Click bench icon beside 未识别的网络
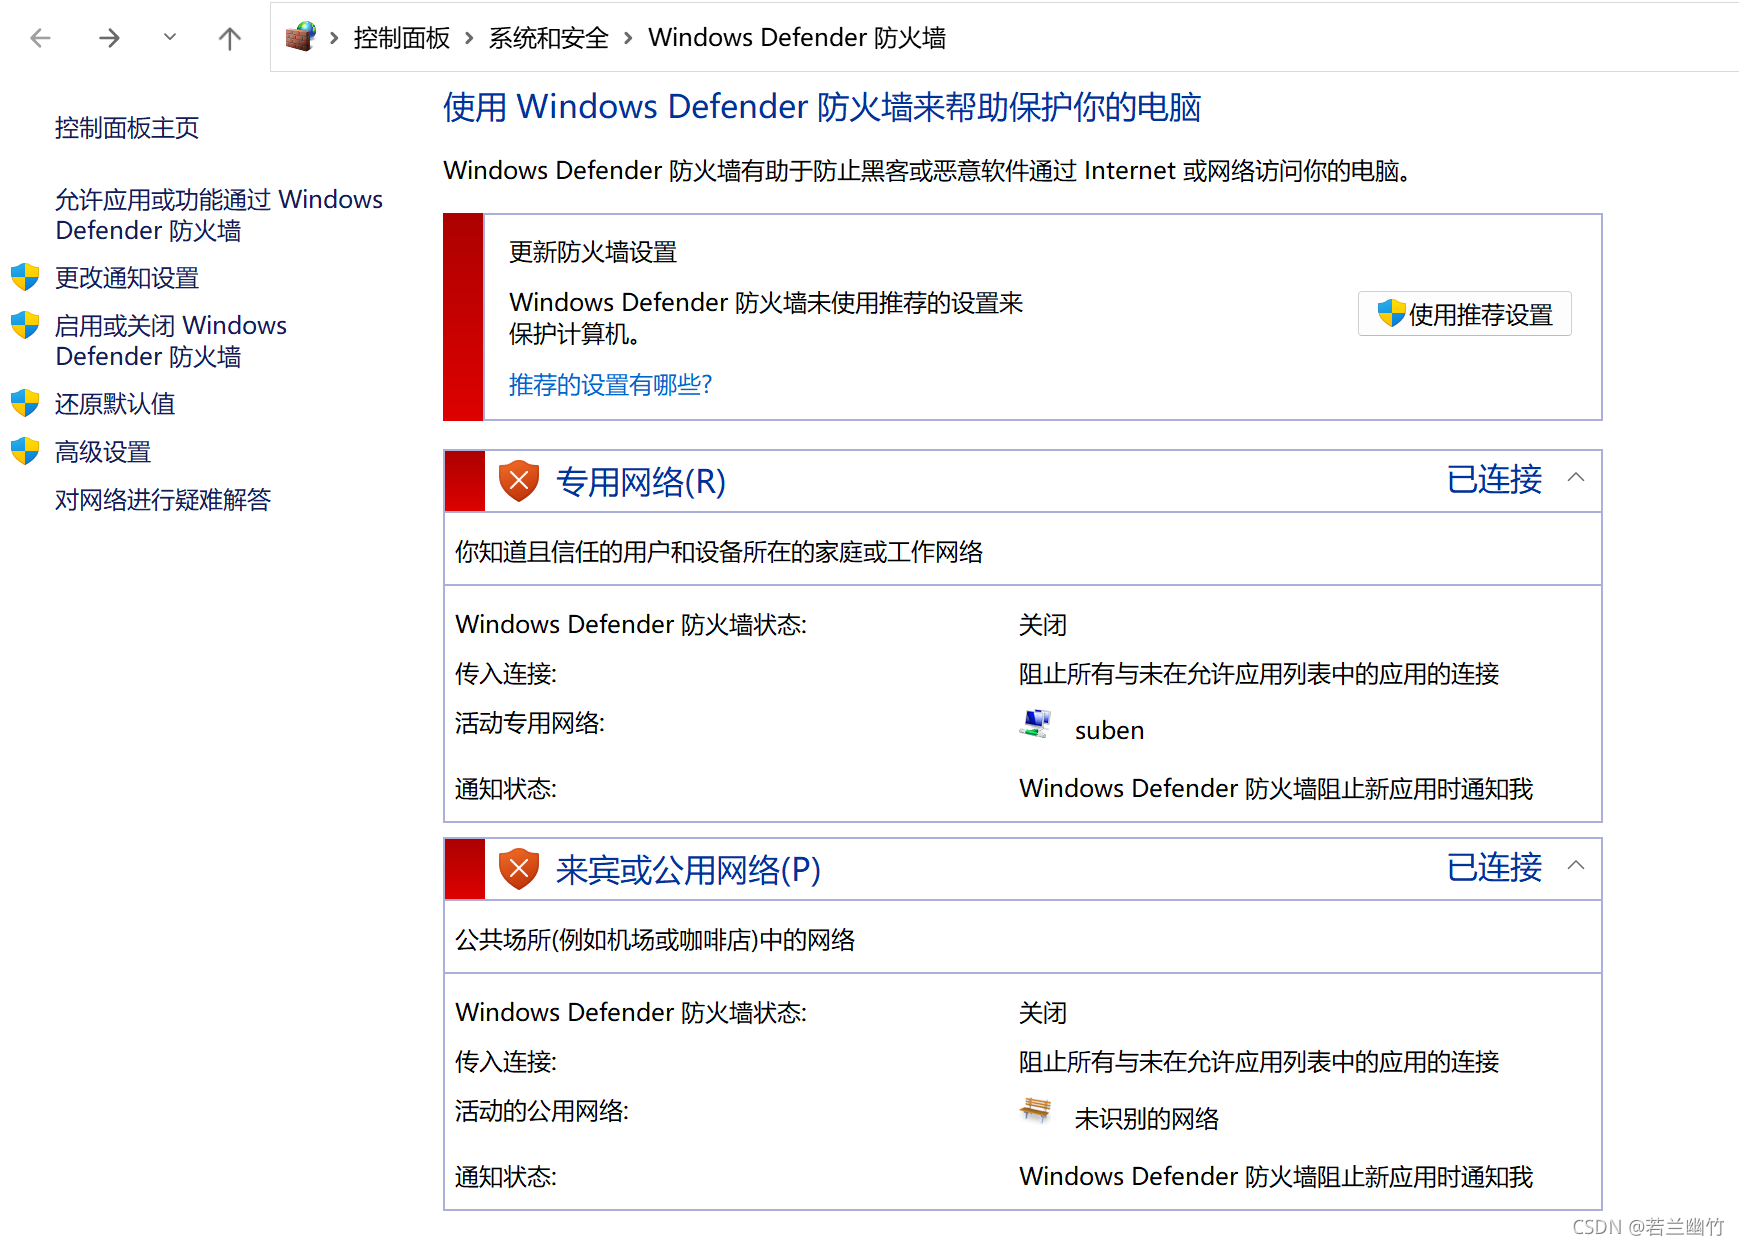This screenshot has height=1245, width=1739. [1036, 1110]
